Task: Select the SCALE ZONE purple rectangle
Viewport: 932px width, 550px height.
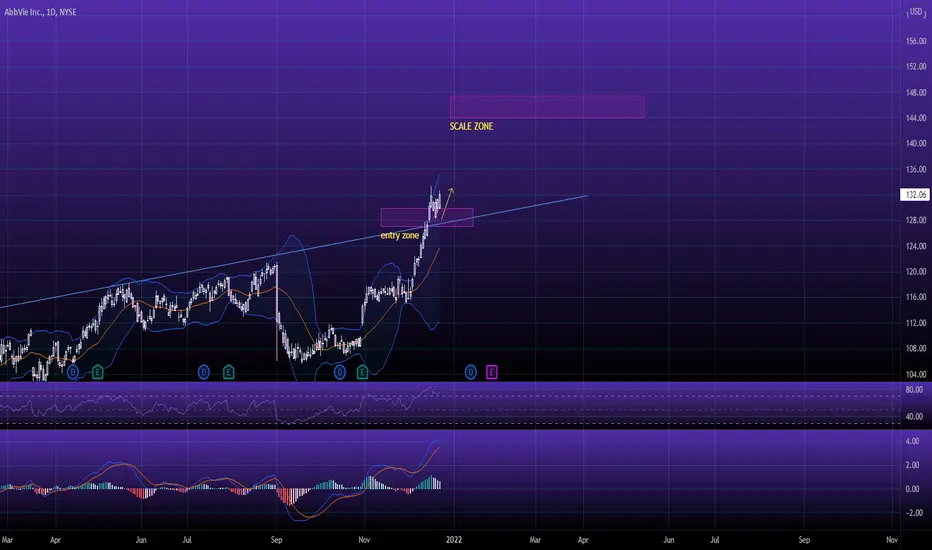Action: tap(547, 107)
